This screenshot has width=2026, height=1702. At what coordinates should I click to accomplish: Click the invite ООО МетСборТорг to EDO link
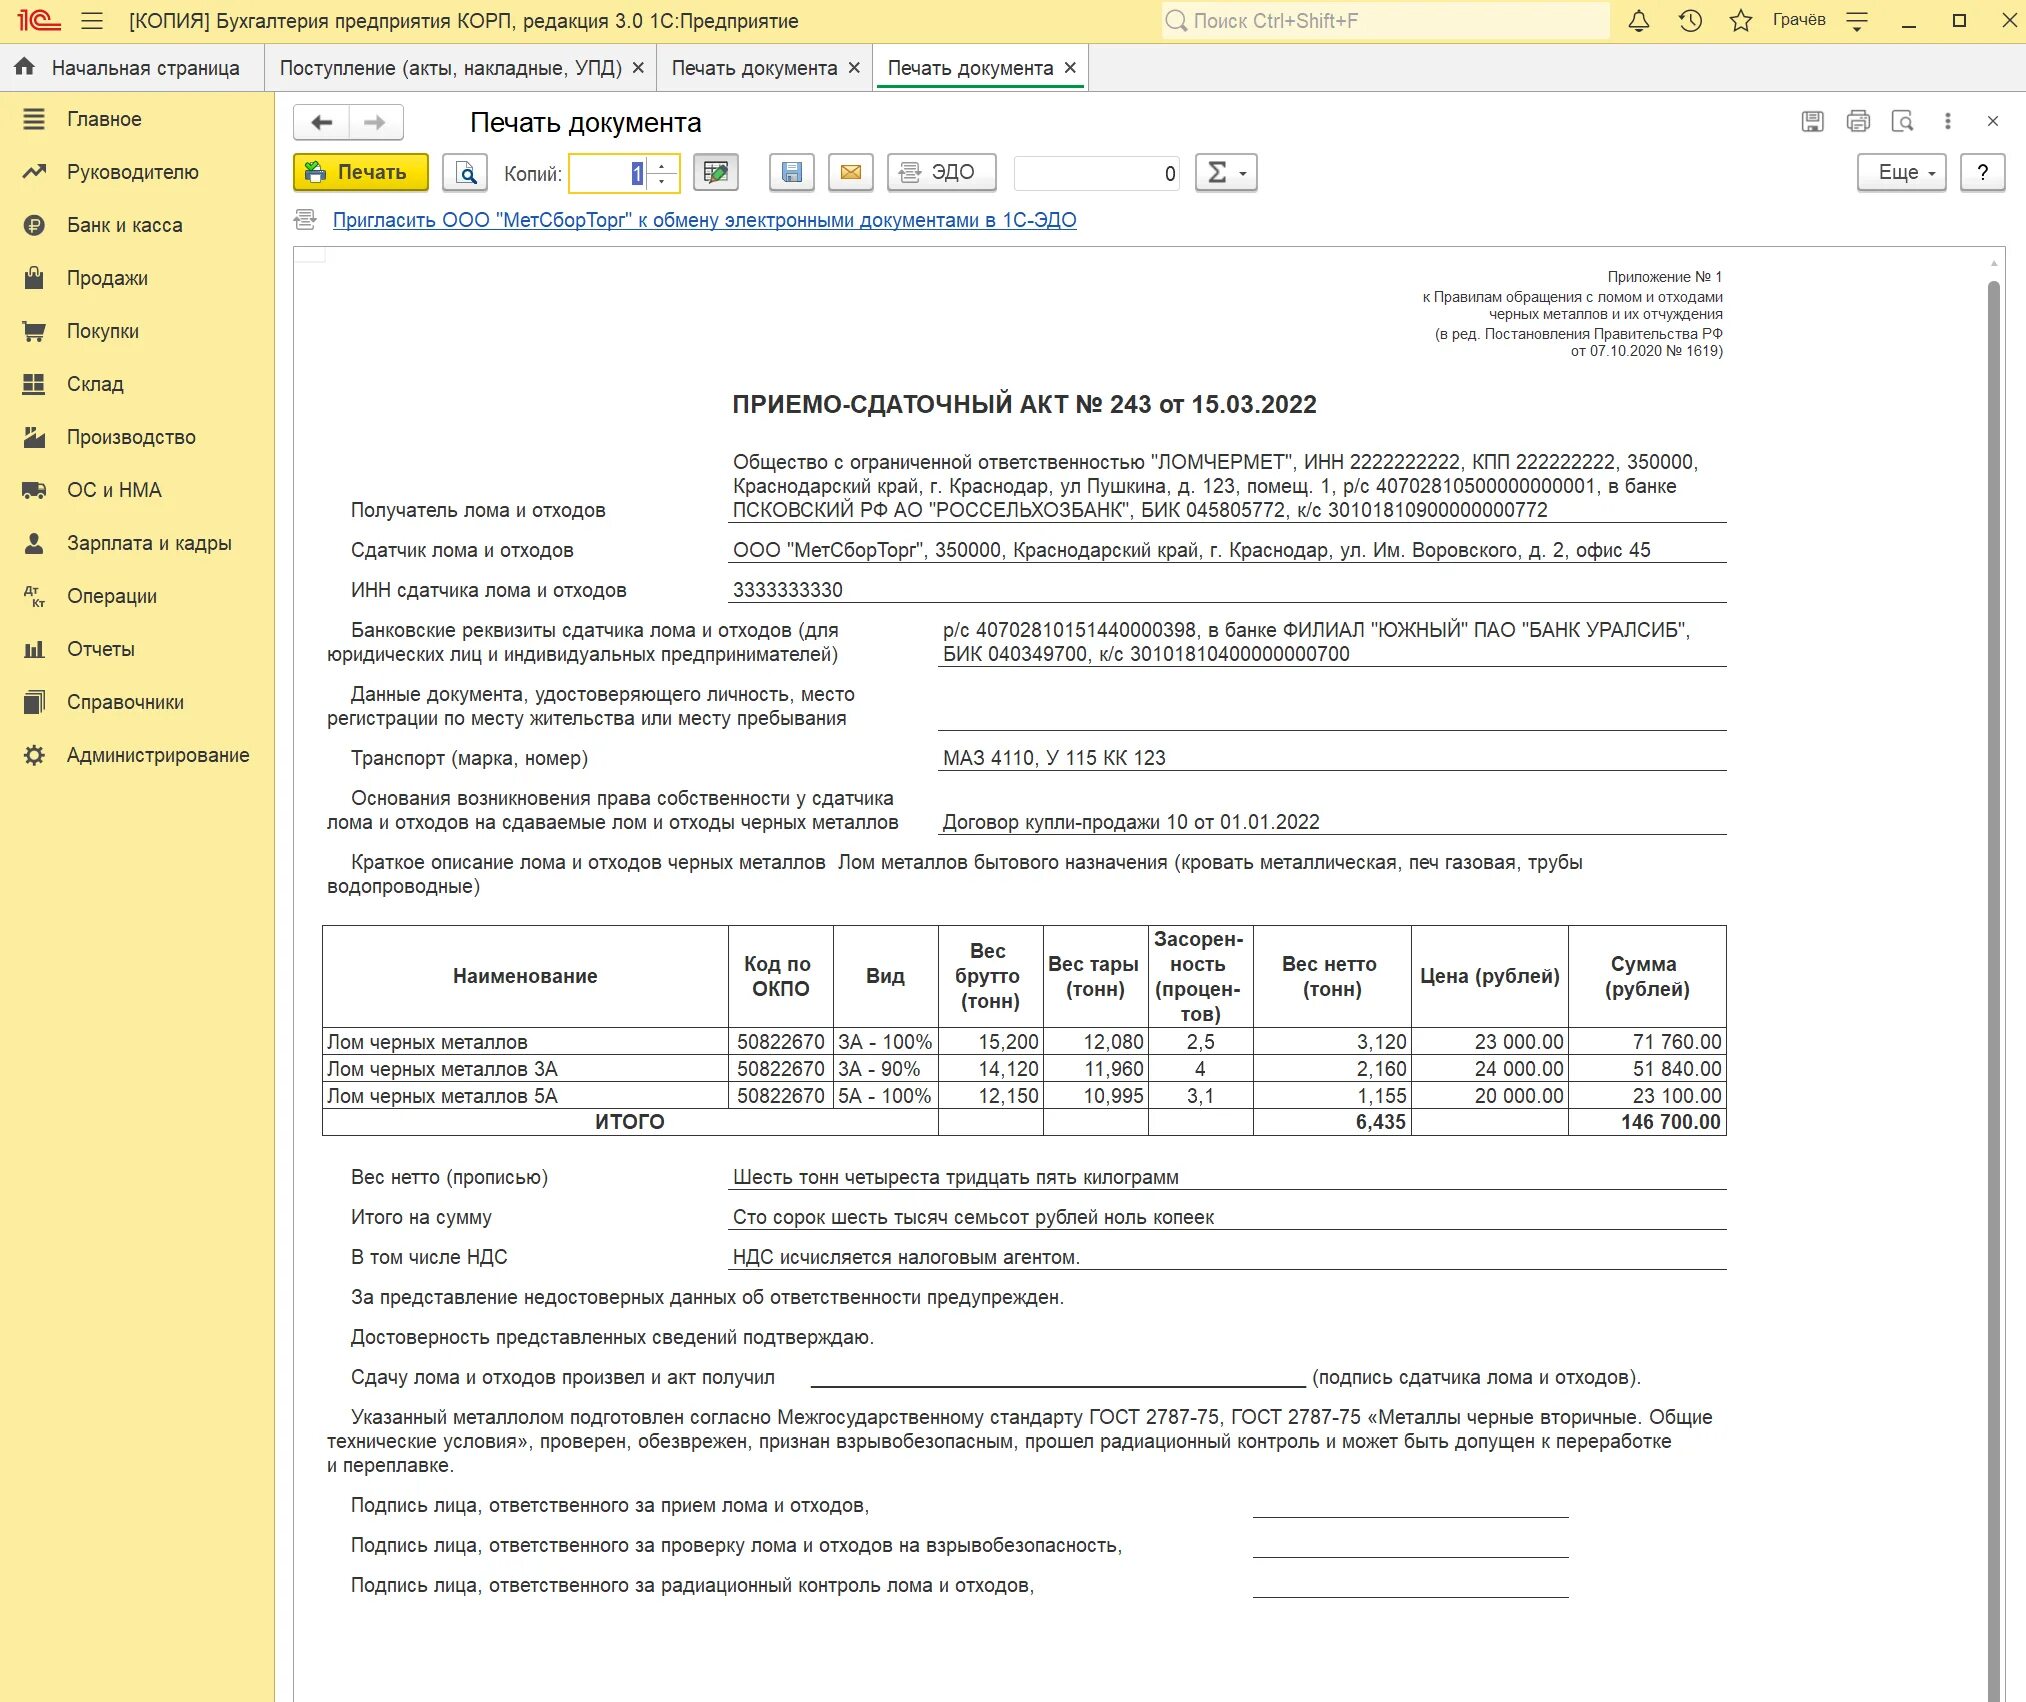704,220
